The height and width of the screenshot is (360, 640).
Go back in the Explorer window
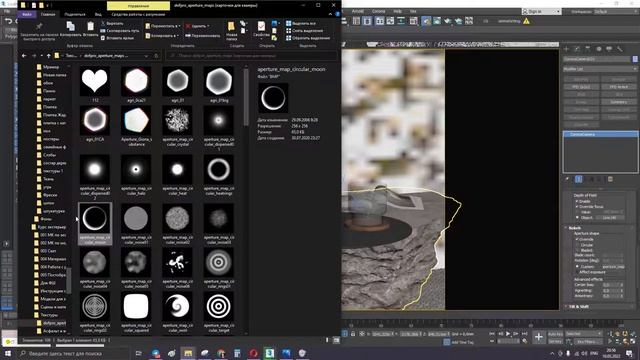point(24,56)
